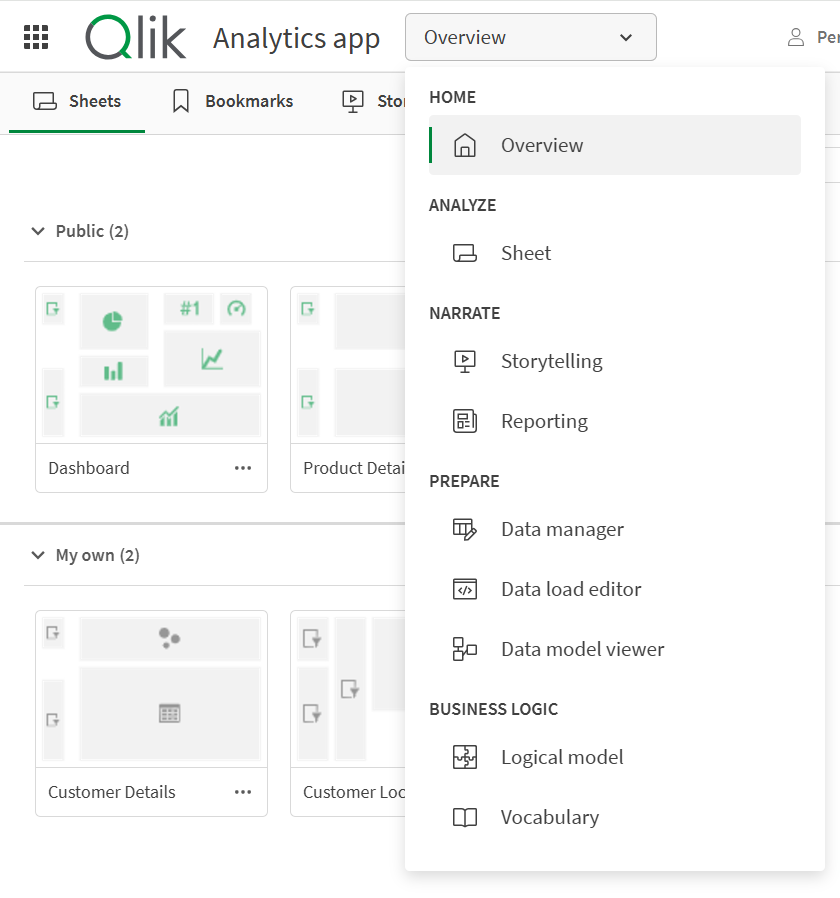The width and height of the screenshot is (840, 898).
Task: Click the Data model viewer icon
Action: click(464, 649)
